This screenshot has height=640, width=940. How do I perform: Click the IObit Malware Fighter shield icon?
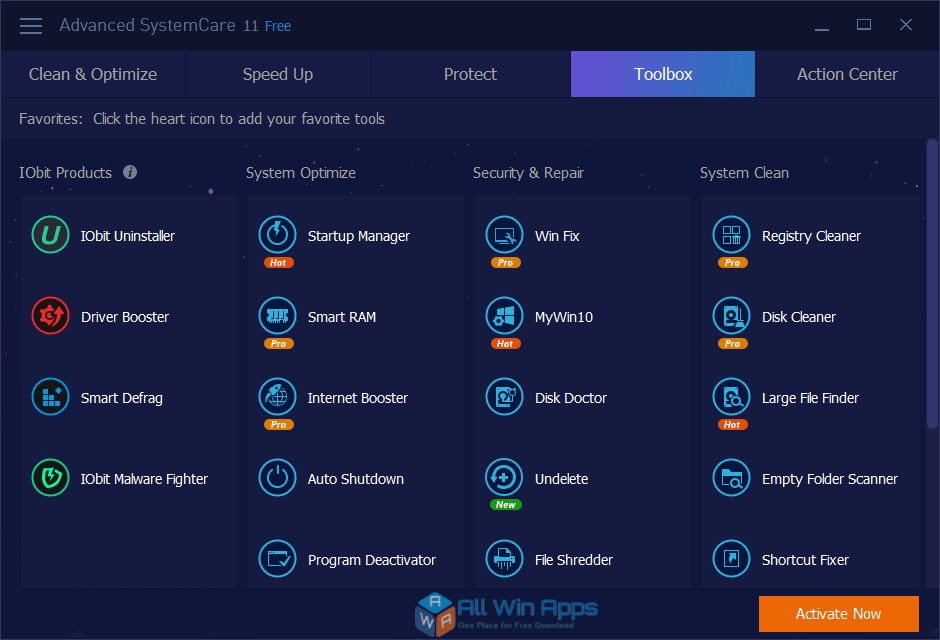click(50, 478)
